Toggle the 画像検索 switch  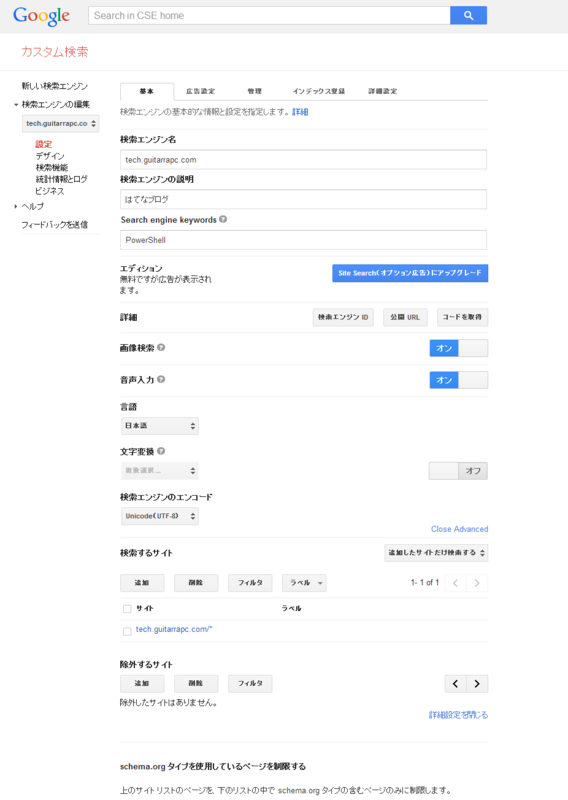(459, 348)
